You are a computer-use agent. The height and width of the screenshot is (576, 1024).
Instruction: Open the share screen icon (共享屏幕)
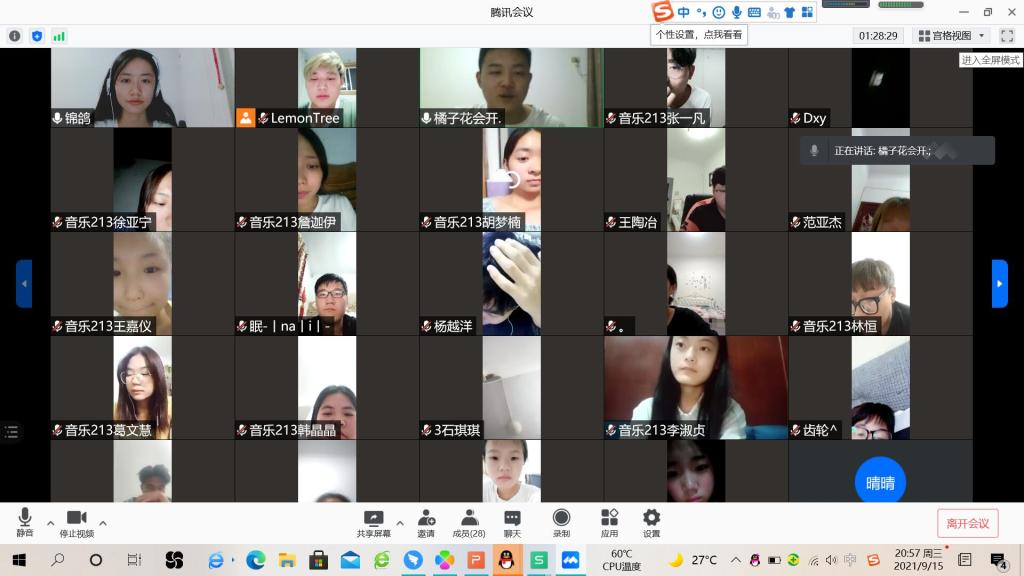374,519
